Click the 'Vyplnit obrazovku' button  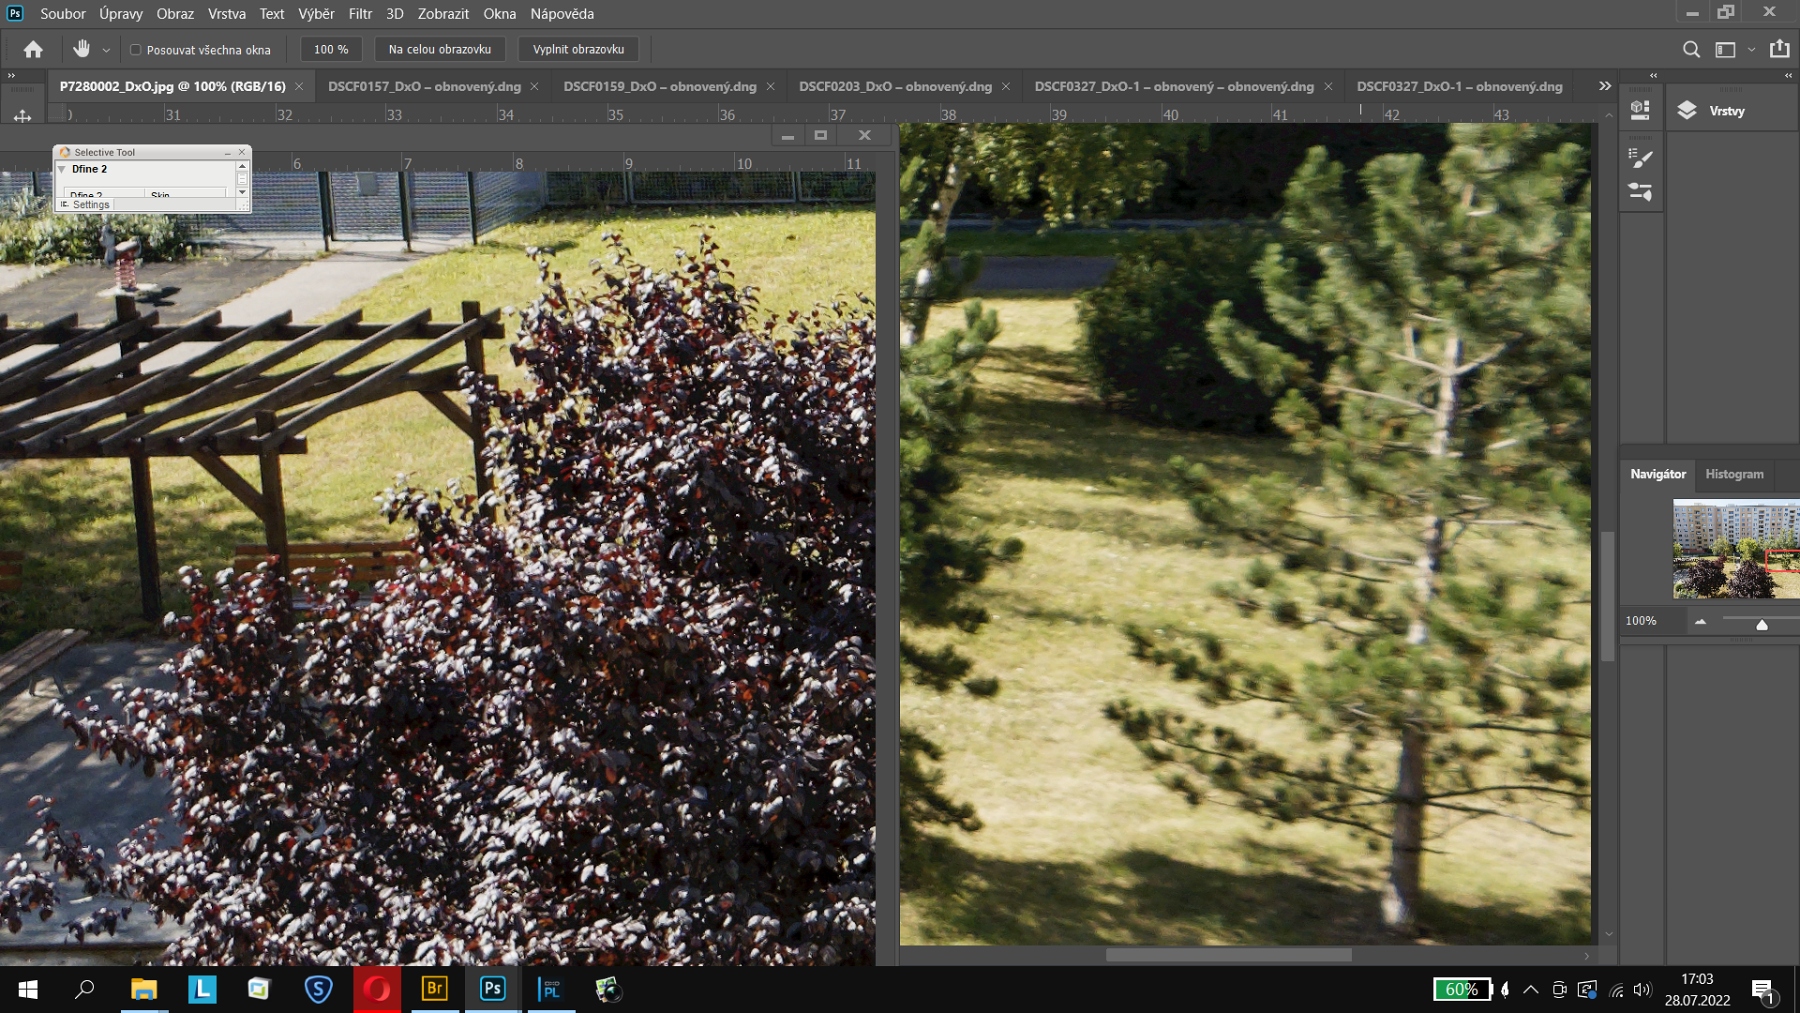[578, 49]
